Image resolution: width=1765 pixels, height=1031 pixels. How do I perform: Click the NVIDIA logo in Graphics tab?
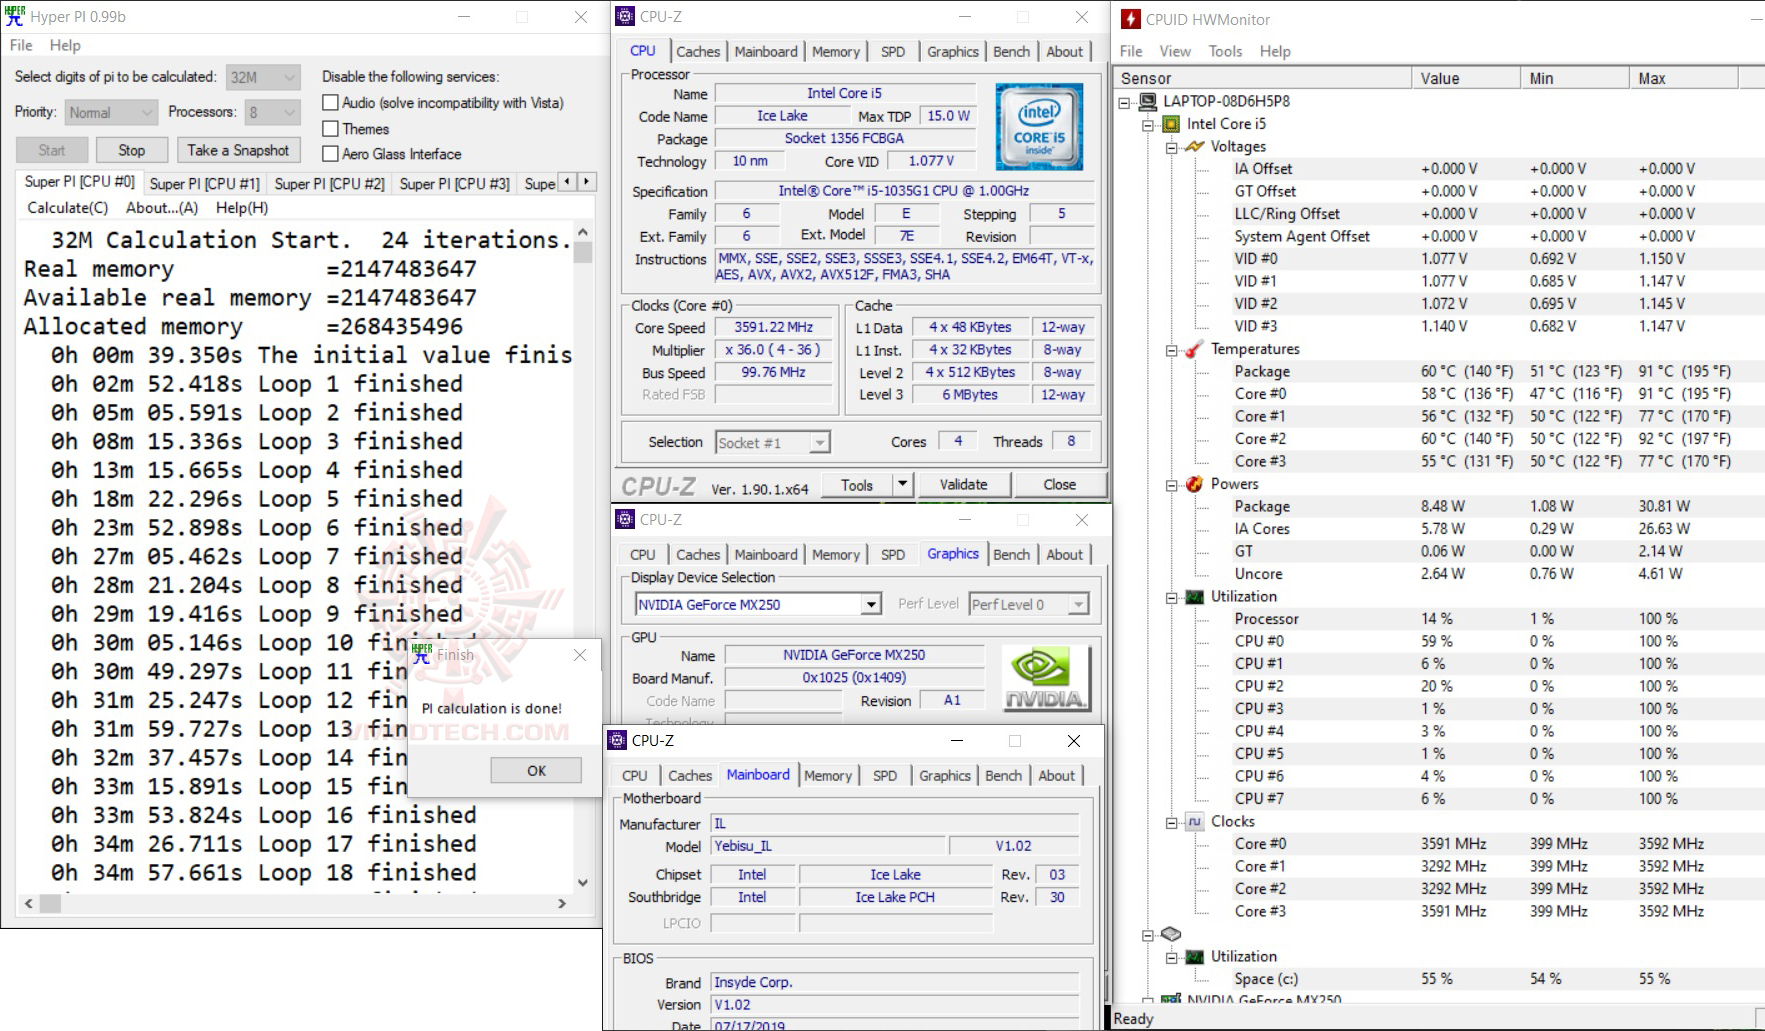pos(1045,678)
